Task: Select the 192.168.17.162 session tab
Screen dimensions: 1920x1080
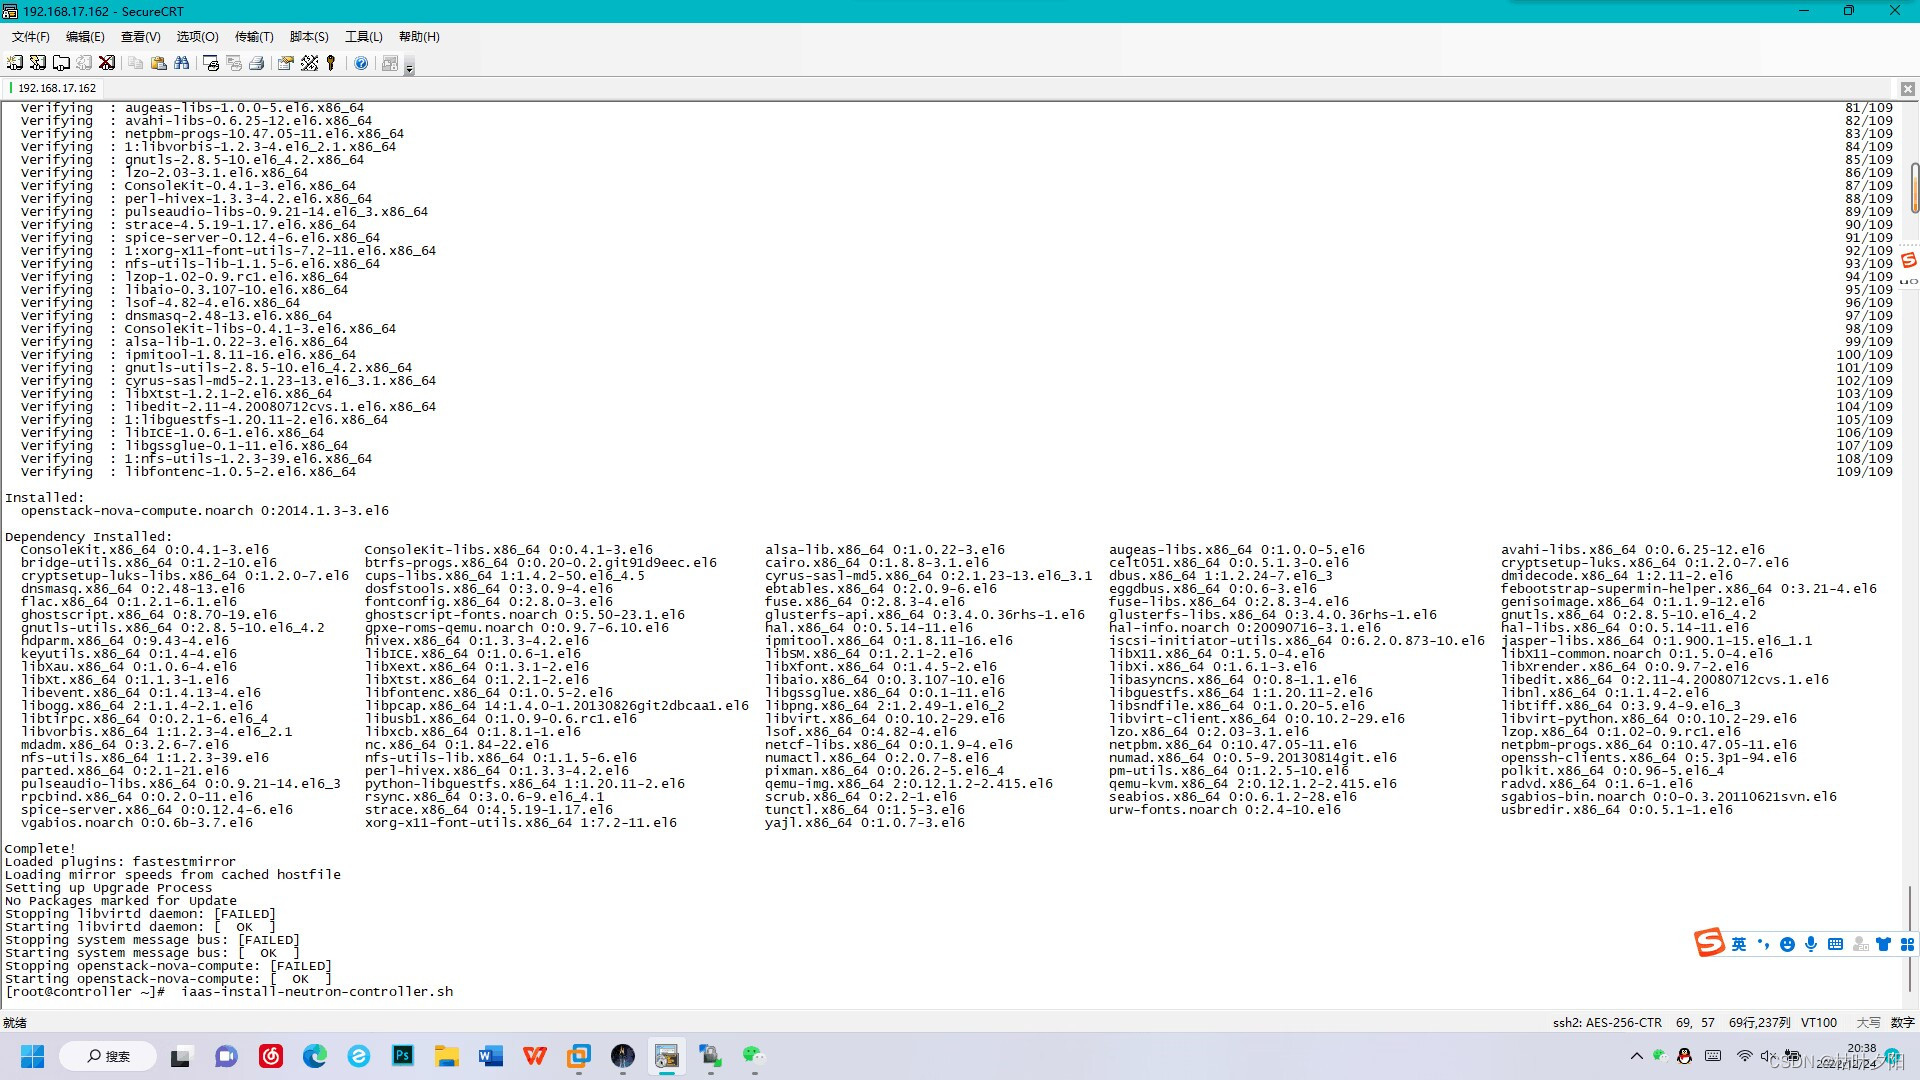Action: pyautogui.click(x=55, y=88)
